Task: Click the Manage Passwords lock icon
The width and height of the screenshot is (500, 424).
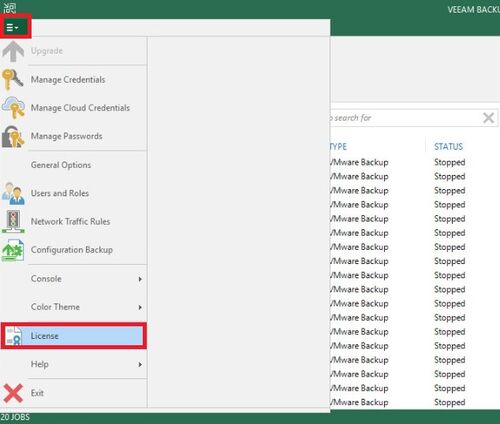Action: pyautogui.click(x=13, y=136)
